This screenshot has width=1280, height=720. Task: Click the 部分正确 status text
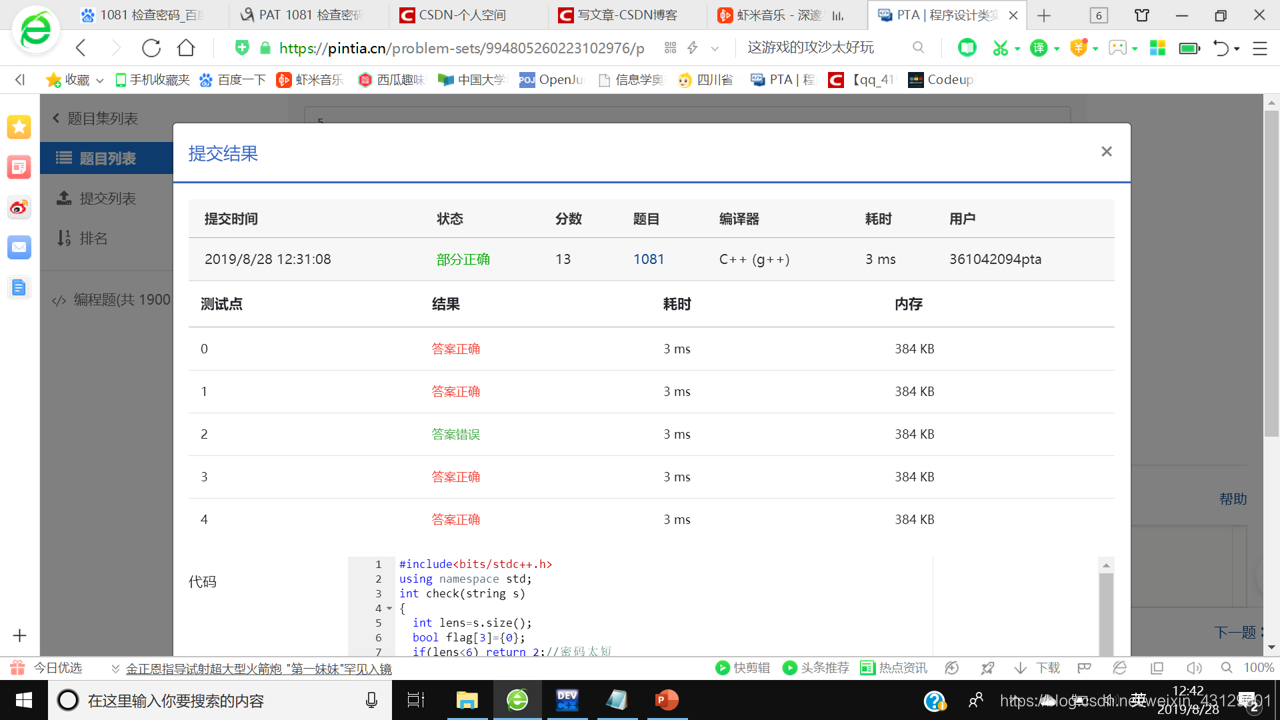pos(463,259)
